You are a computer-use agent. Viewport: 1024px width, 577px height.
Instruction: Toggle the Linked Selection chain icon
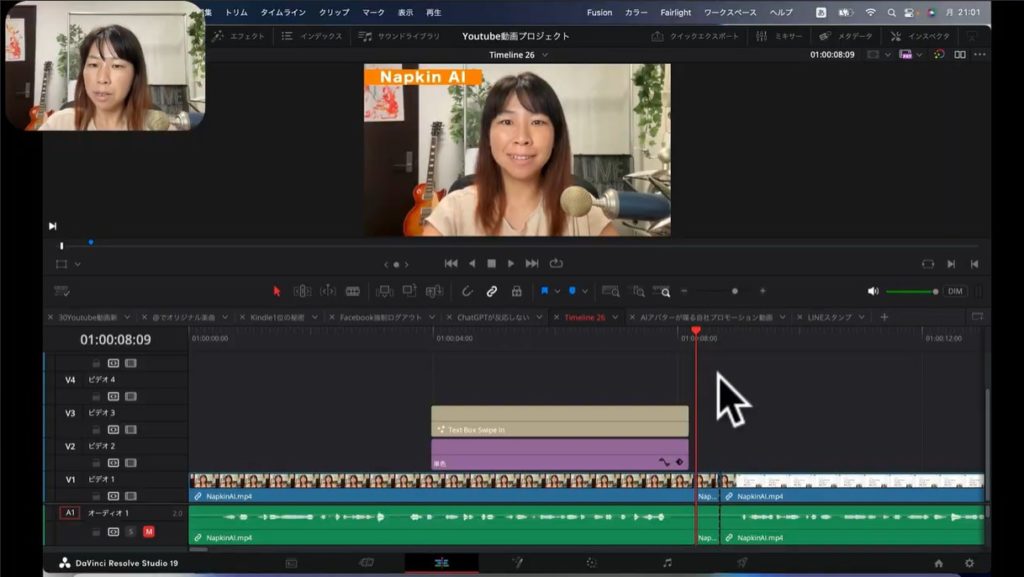(492, 291)
